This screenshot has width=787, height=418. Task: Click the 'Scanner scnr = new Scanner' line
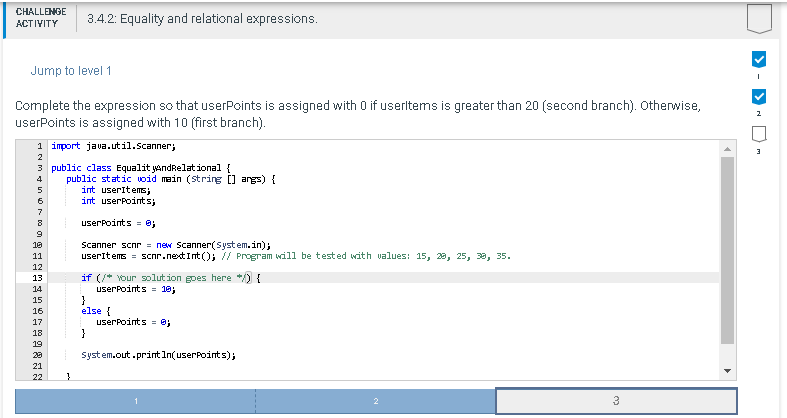pyautogui.click(x=176, y=245)
